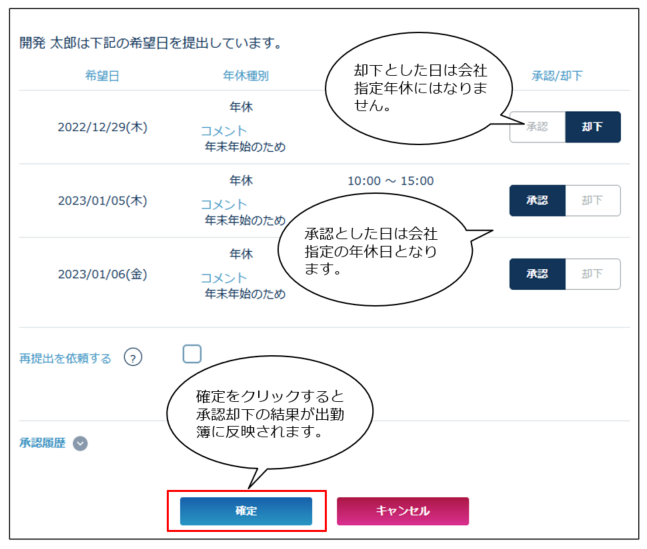Image resolution: width=647 pixels, height=549 pixels.
Task: Open コメント link for 2022/12/29 row
Action: click(x=223, y=131)
